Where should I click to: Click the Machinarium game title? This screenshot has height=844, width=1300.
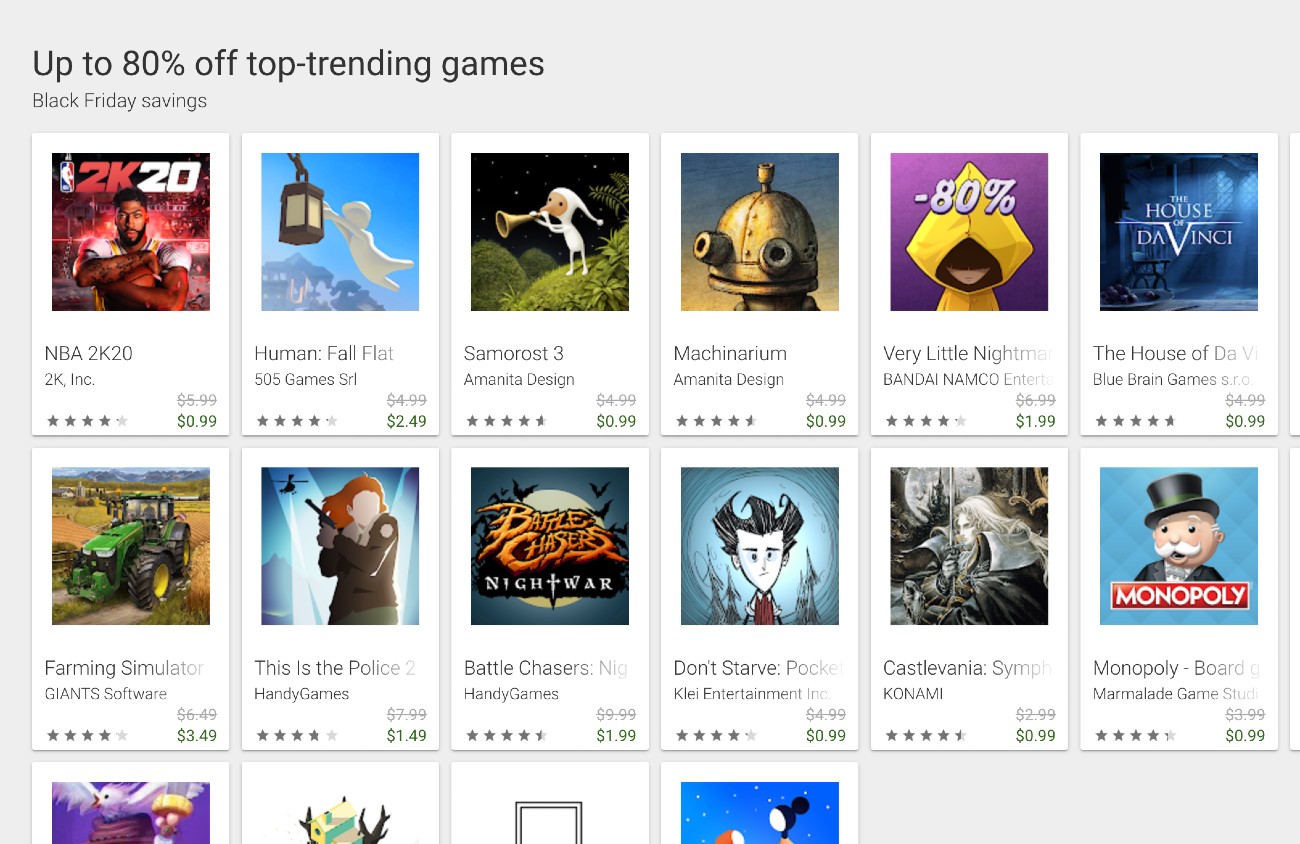click(x=730, y=353)
